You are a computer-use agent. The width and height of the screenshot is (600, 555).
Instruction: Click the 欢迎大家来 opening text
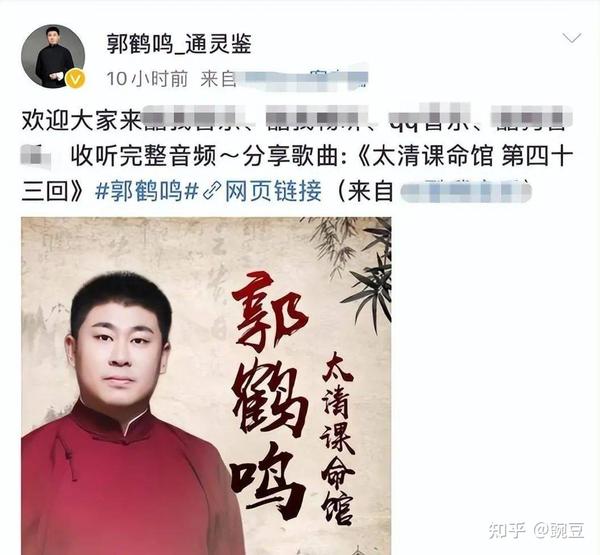[x=82, y=120]
